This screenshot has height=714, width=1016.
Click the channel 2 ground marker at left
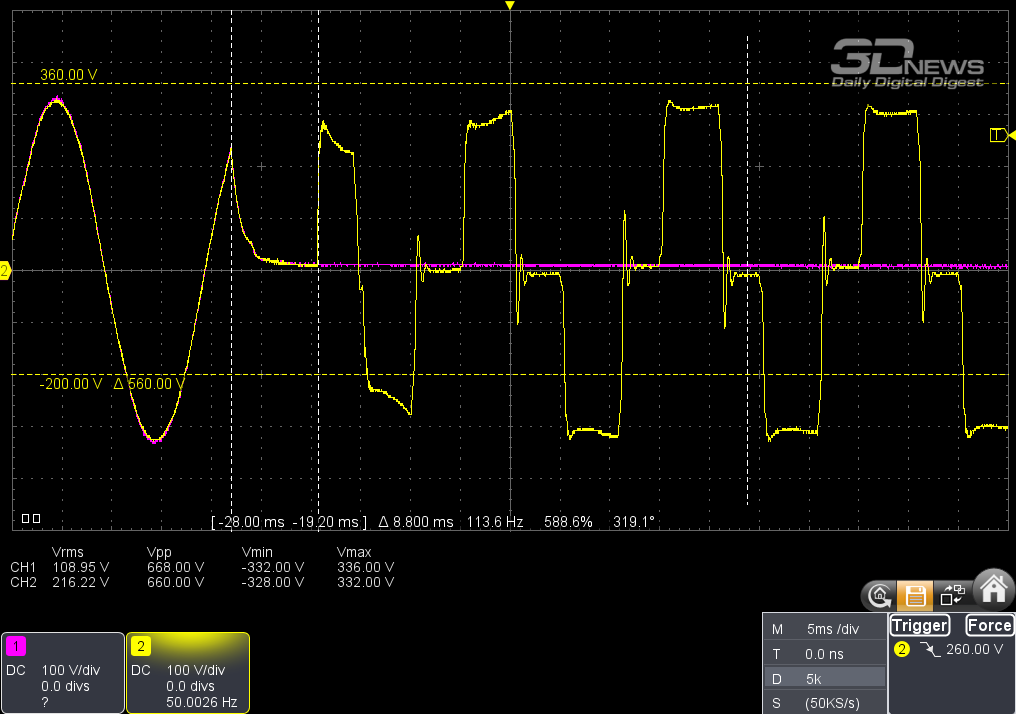5,271
